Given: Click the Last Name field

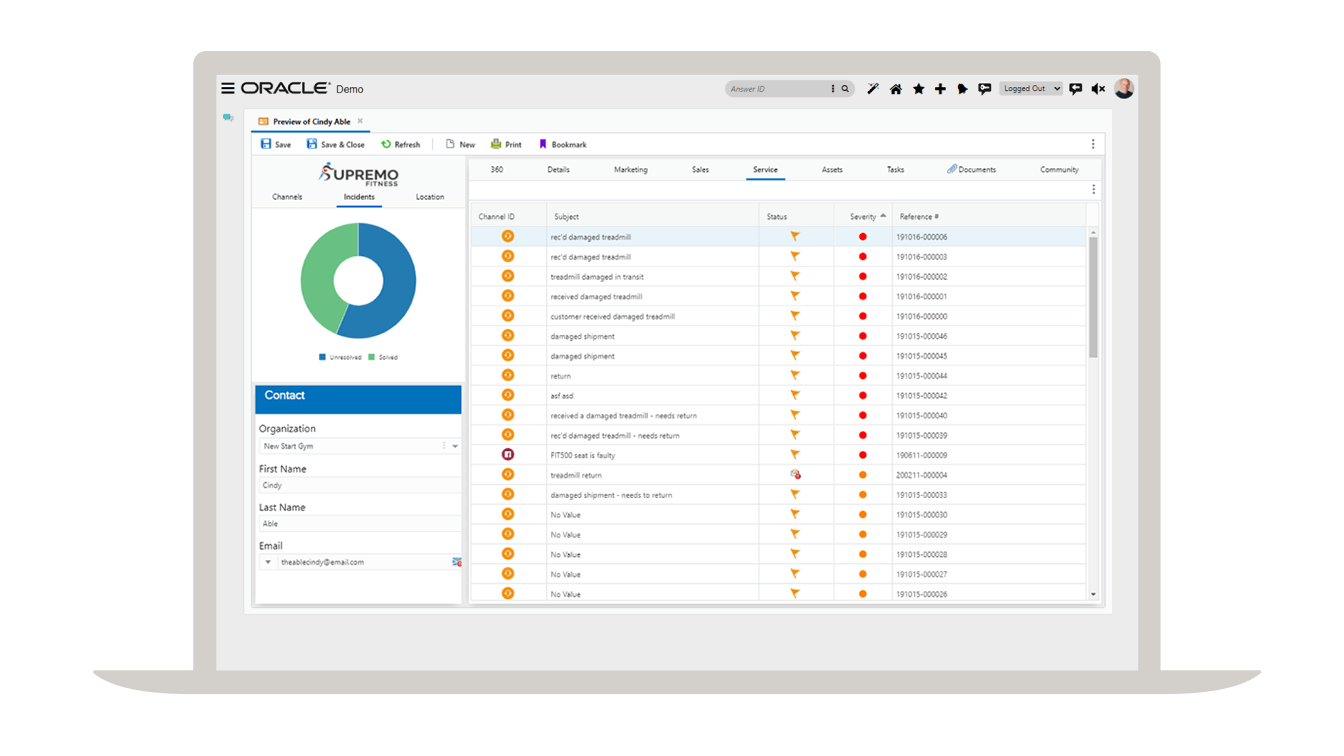Looking at the screenshot, I should 358,524.
